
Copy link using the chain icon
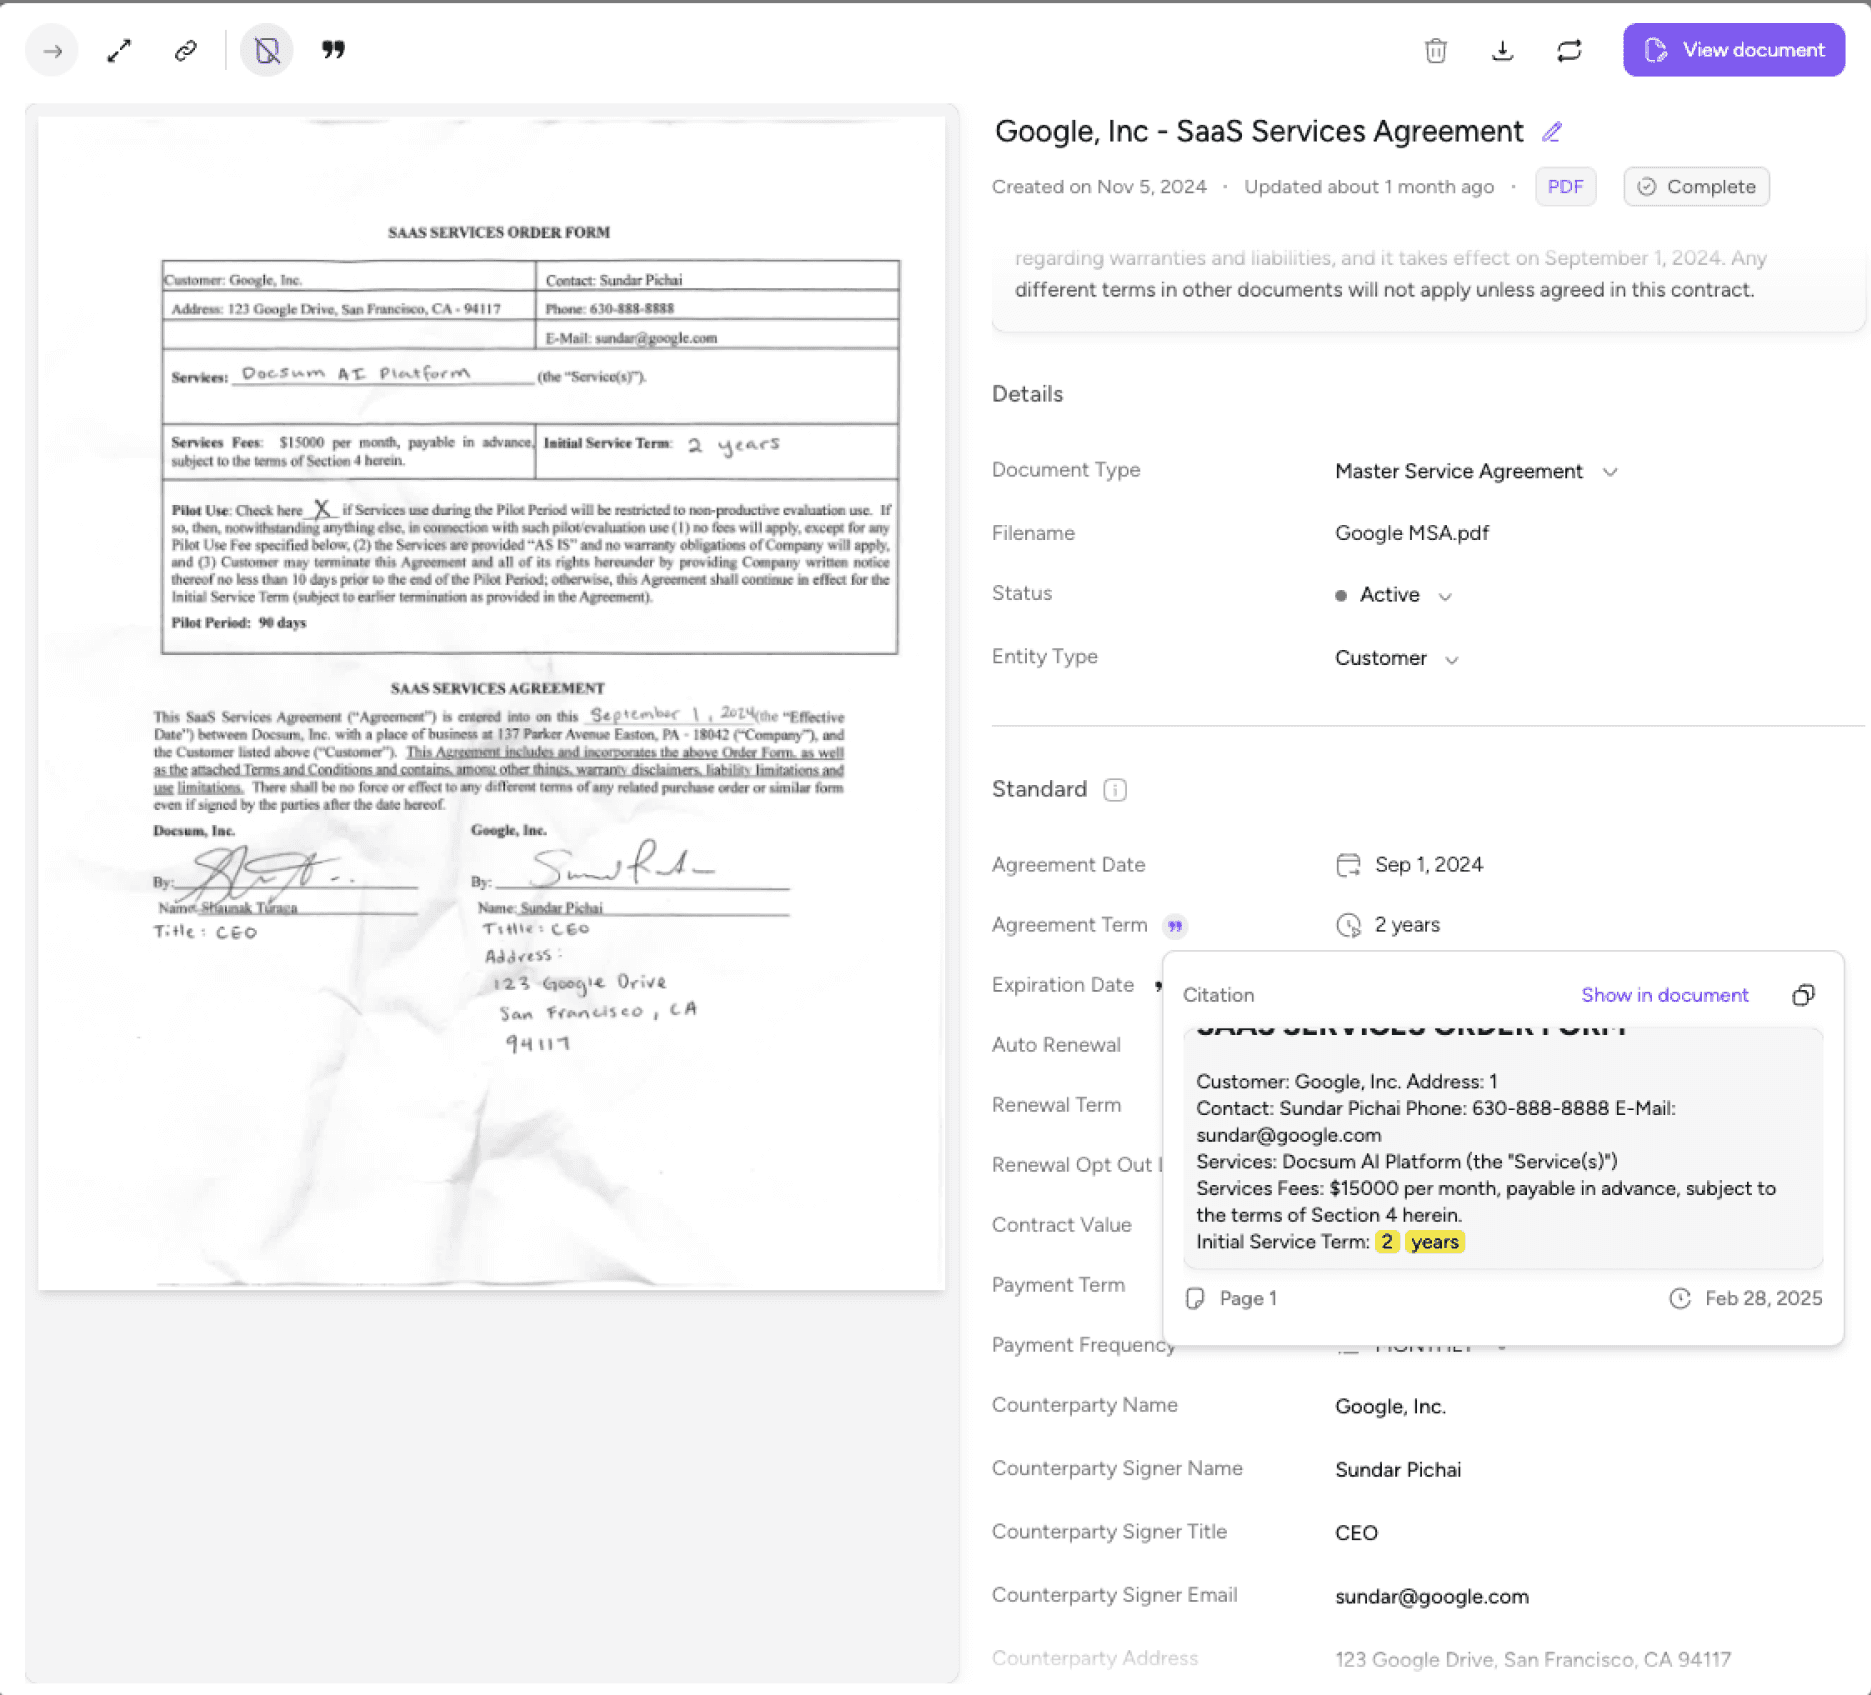[186, 50]
